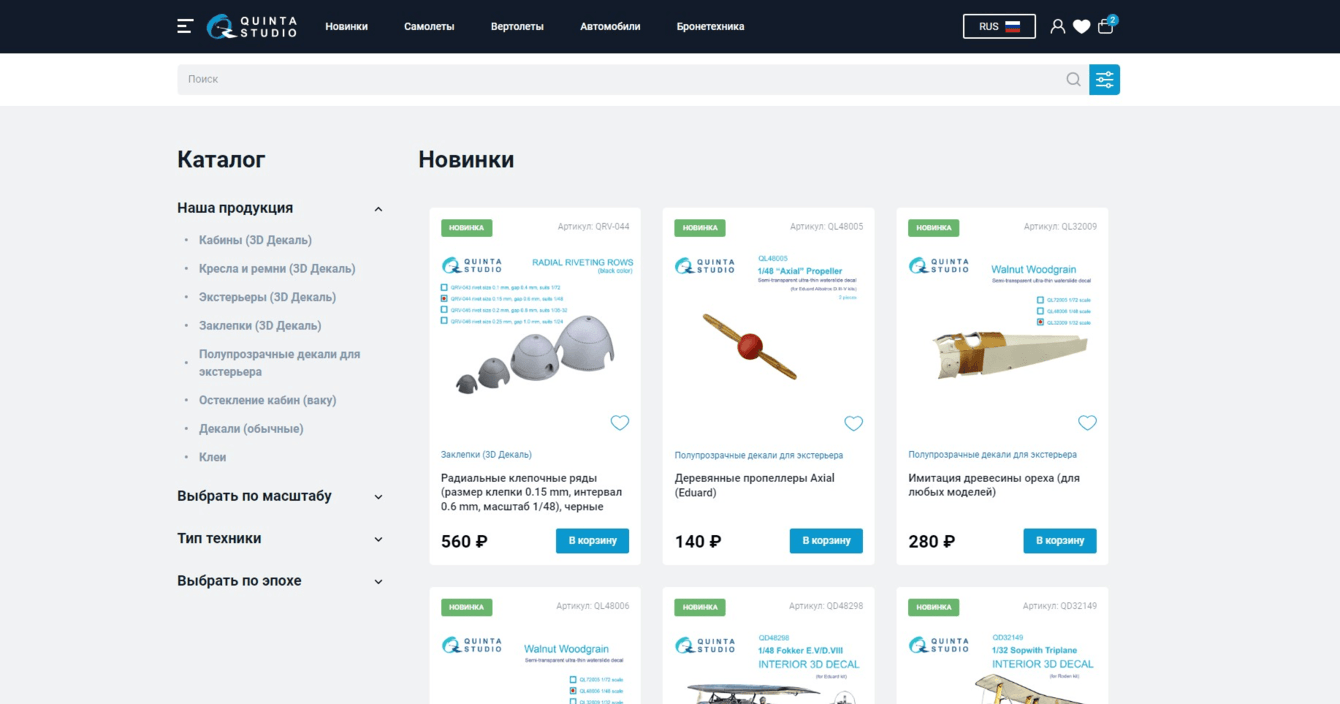This screenshot has width=1340, height=704.
Task: Open the shopping cart icon
Action: pos(1106,26)
